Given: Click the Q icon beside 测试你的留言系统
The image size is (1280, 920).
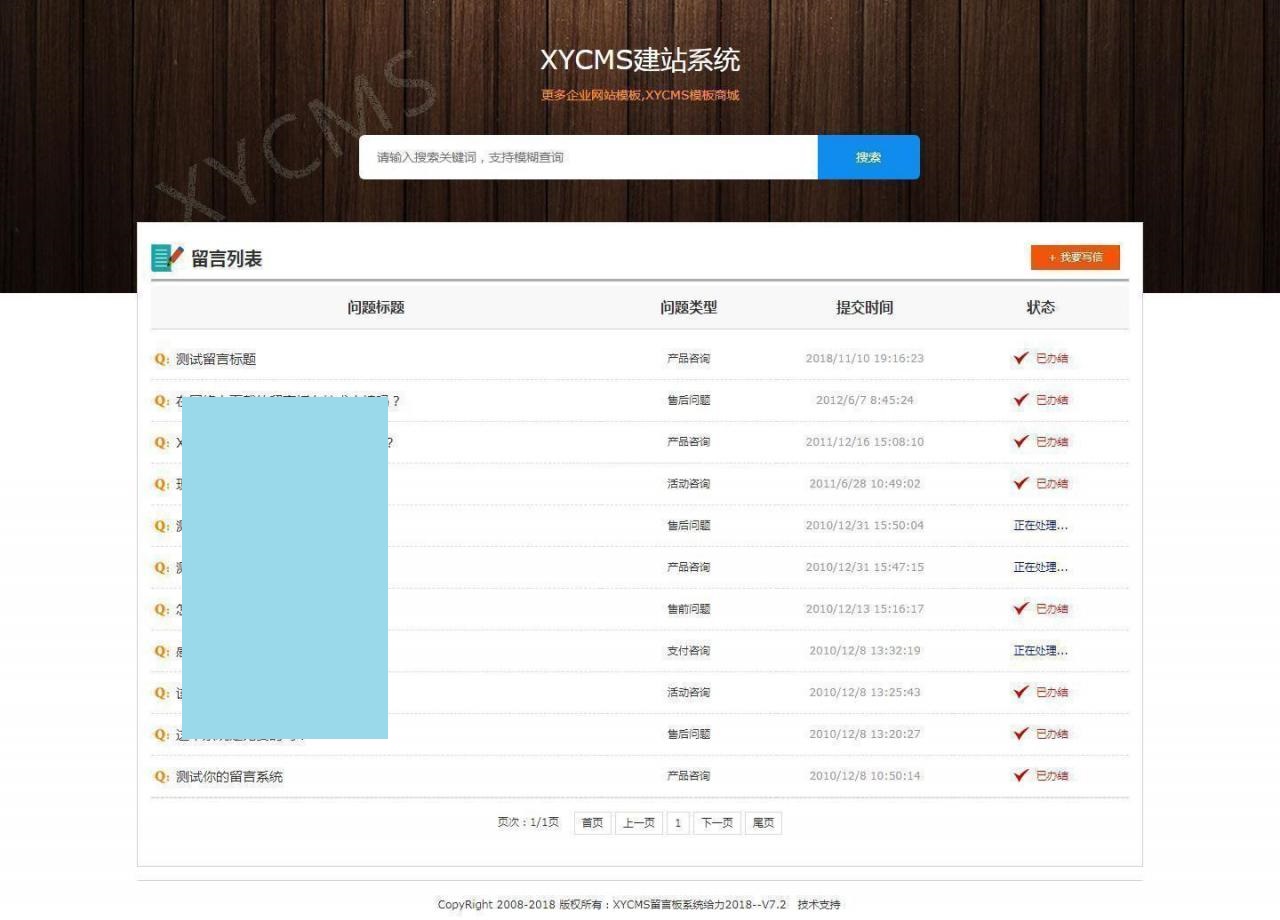Looking at the screenshot, I should pos(161,777).
